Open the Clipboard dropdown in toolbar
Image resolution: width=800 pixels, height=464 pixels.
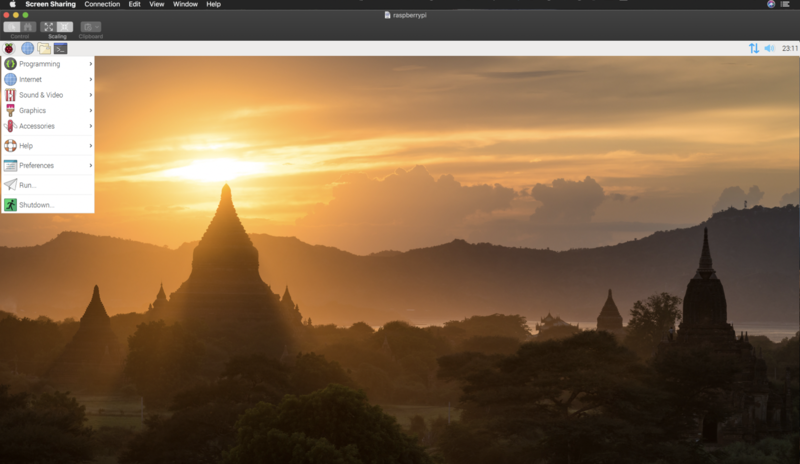(x=90, y=27)
